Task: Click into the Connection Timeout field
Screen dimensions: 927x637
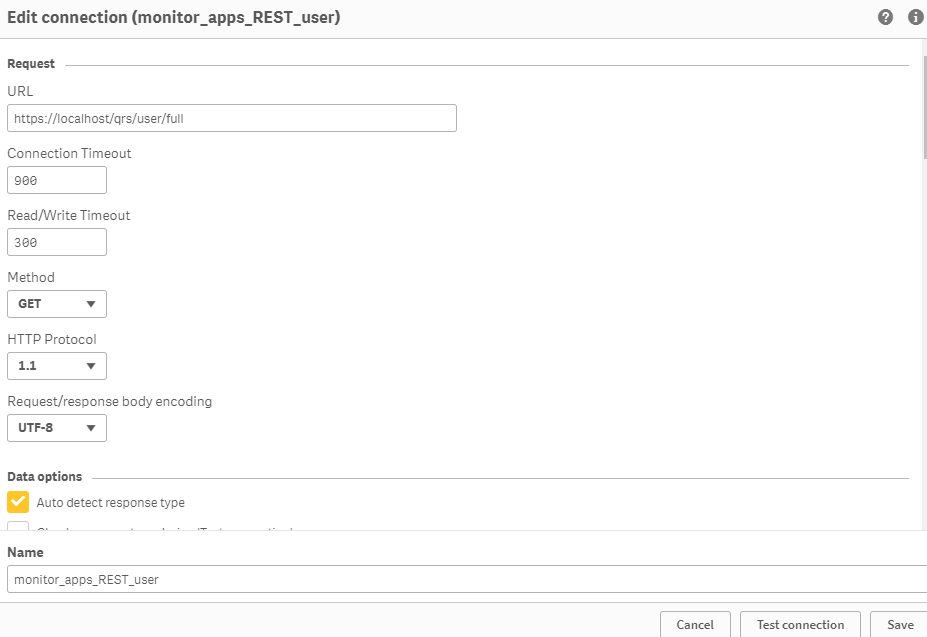Action: pyautogui.click(x=57, y=180)
